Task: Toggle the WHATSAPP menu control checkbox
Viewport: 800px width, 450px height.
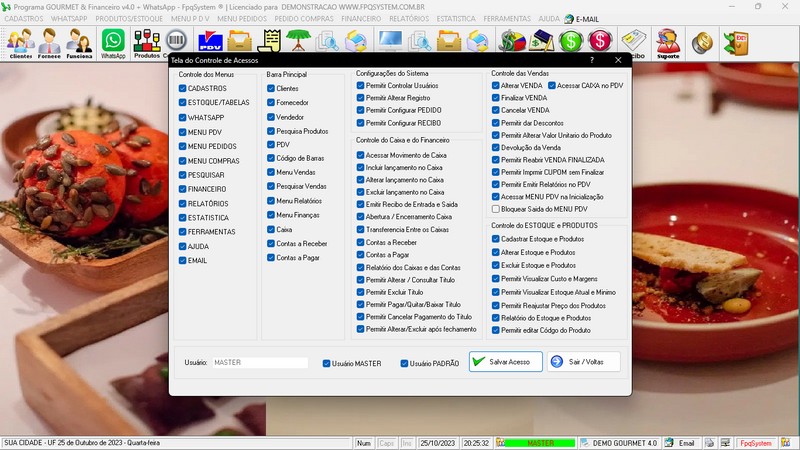Action: click(182, 117)
